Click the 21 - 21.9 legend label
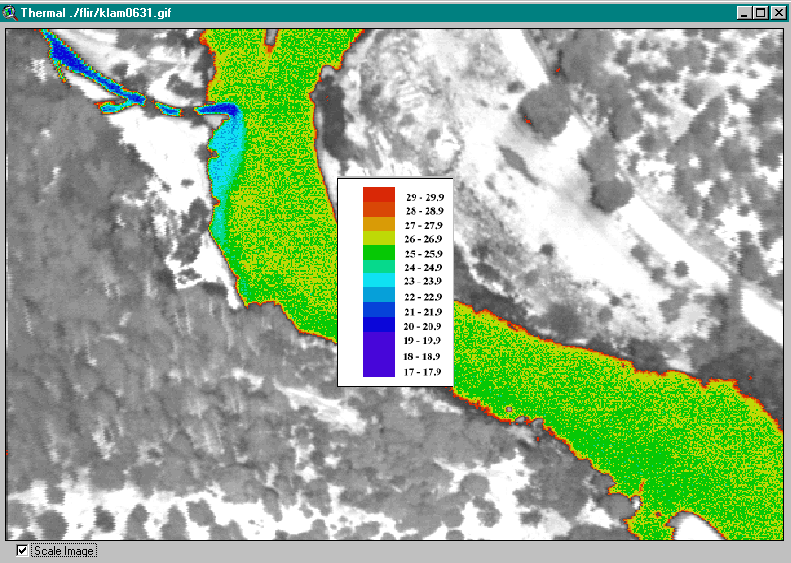The width and height of the screenshot is (791, 563). (x=423, y=312)
